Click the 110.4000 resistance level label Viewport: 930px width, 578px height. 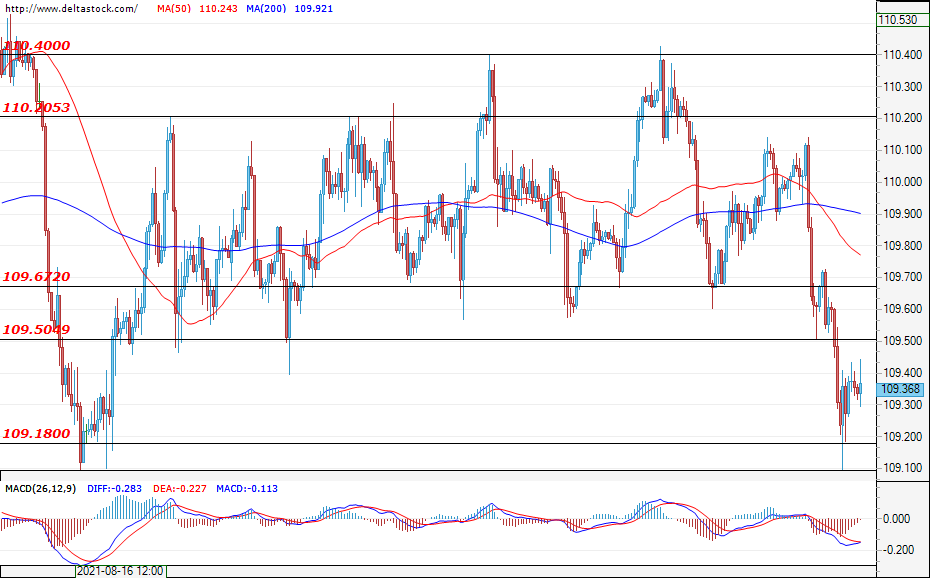(36, 46)
